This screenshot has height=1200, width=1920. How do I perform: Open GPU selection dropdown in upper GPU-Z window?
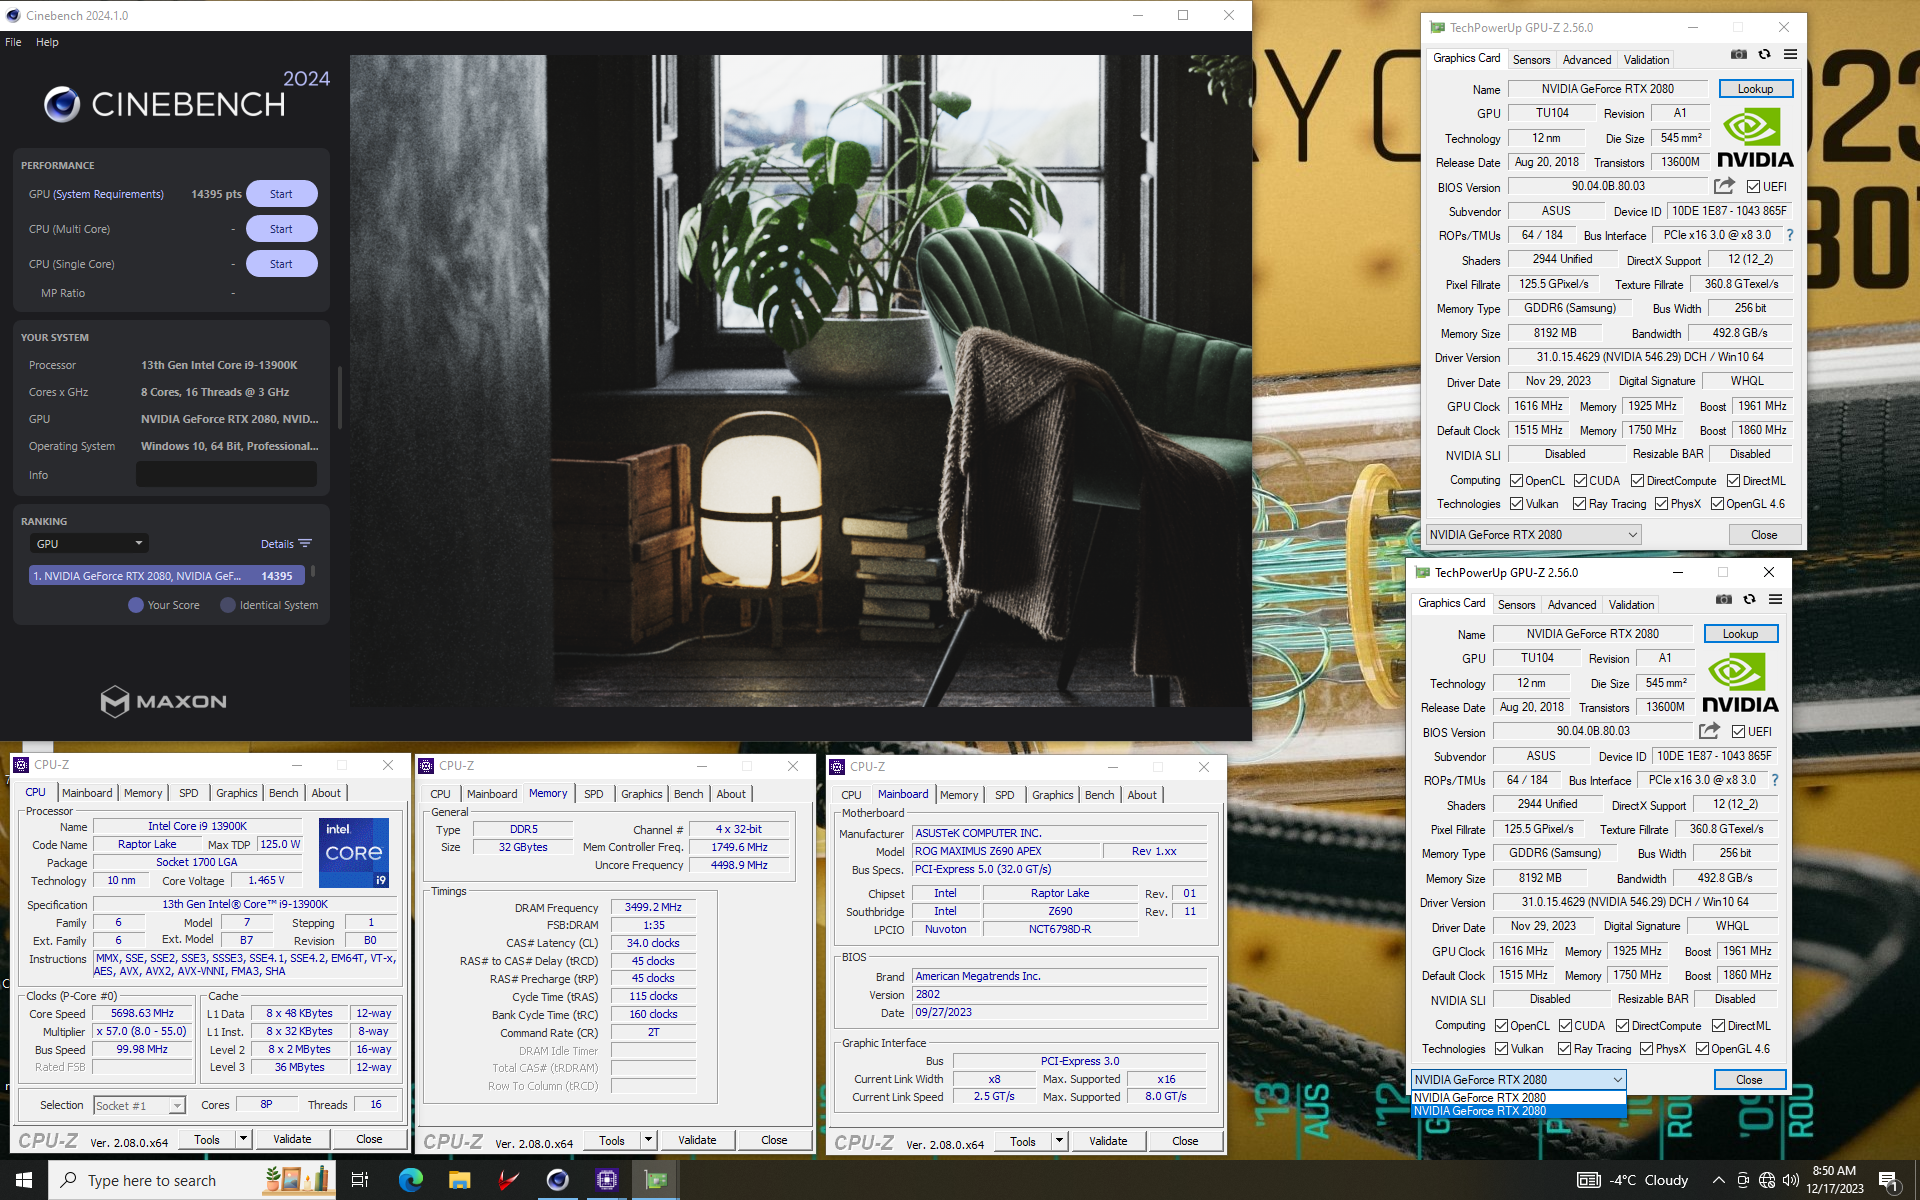pos(1533,535)
